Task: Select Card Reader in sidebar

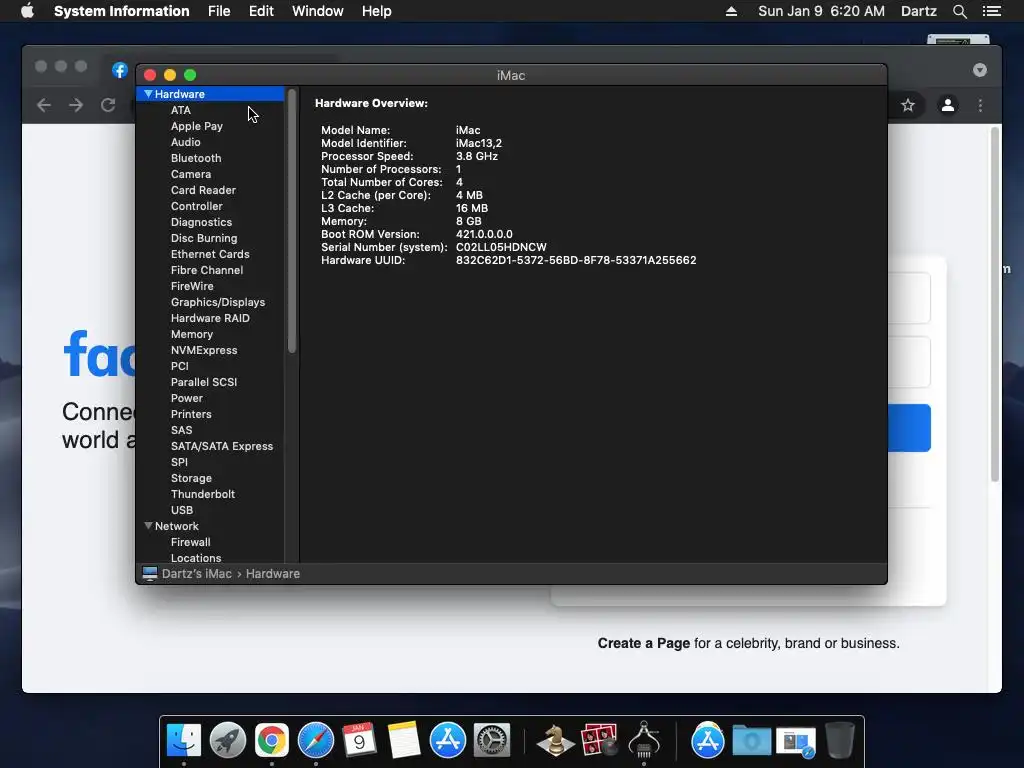Action: click(203, 190)
